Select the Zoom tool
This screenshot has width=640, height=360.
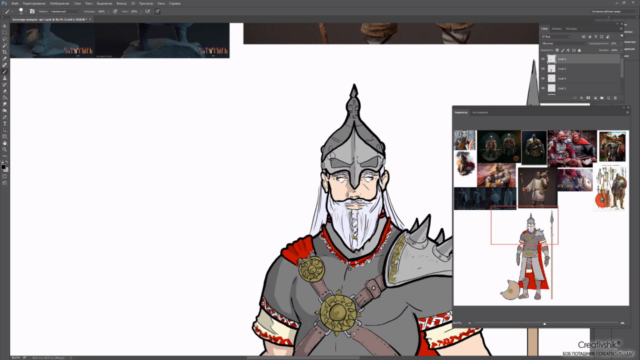tap(4, 149)
